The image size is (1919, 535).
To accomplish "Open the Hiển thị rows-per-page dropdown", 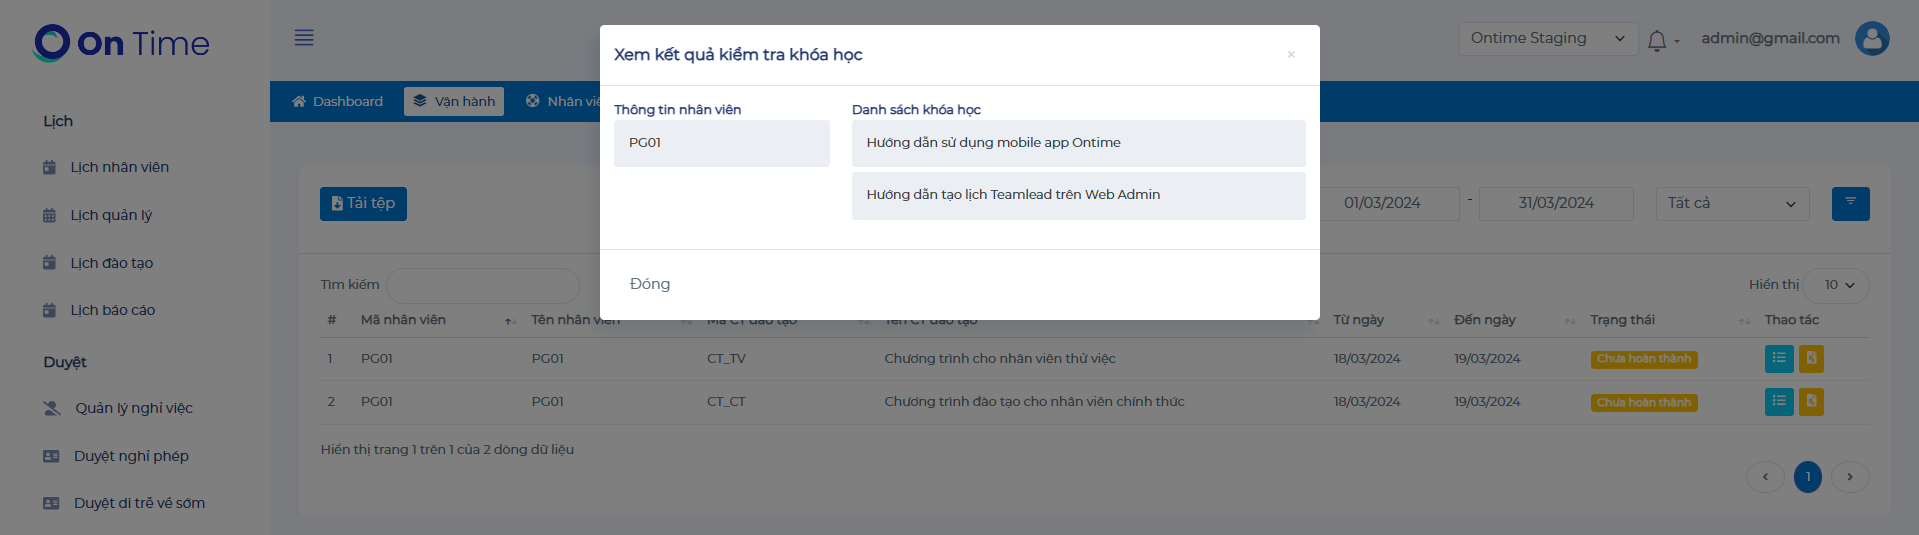I will point(1837,285).
